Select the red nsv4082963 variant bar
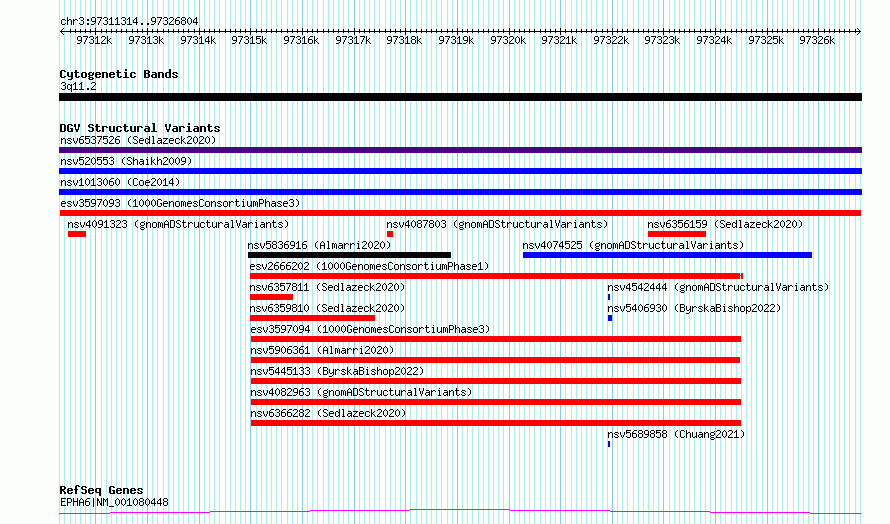The image size is (890, 524). [496, 402]
